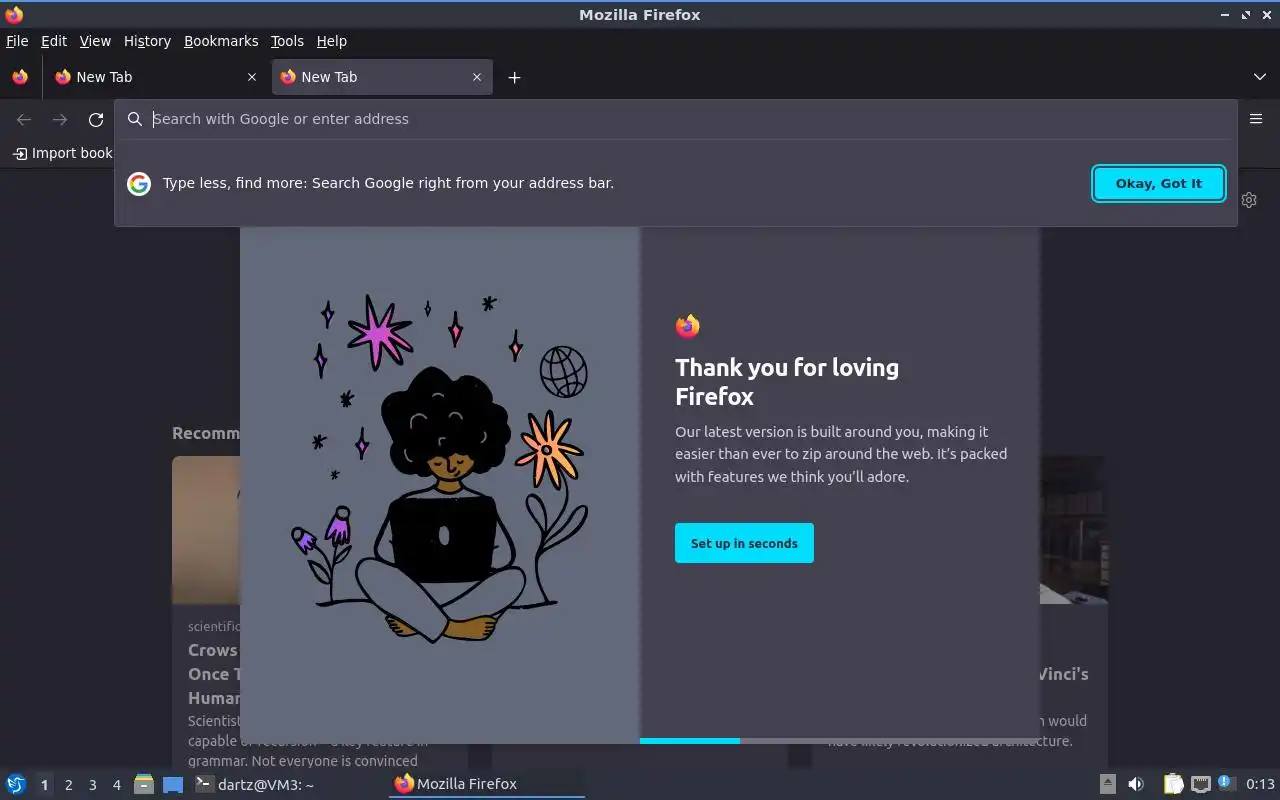The image size is (1280, 800).
Task: Close the second New Tab
Action: point(477,77)
